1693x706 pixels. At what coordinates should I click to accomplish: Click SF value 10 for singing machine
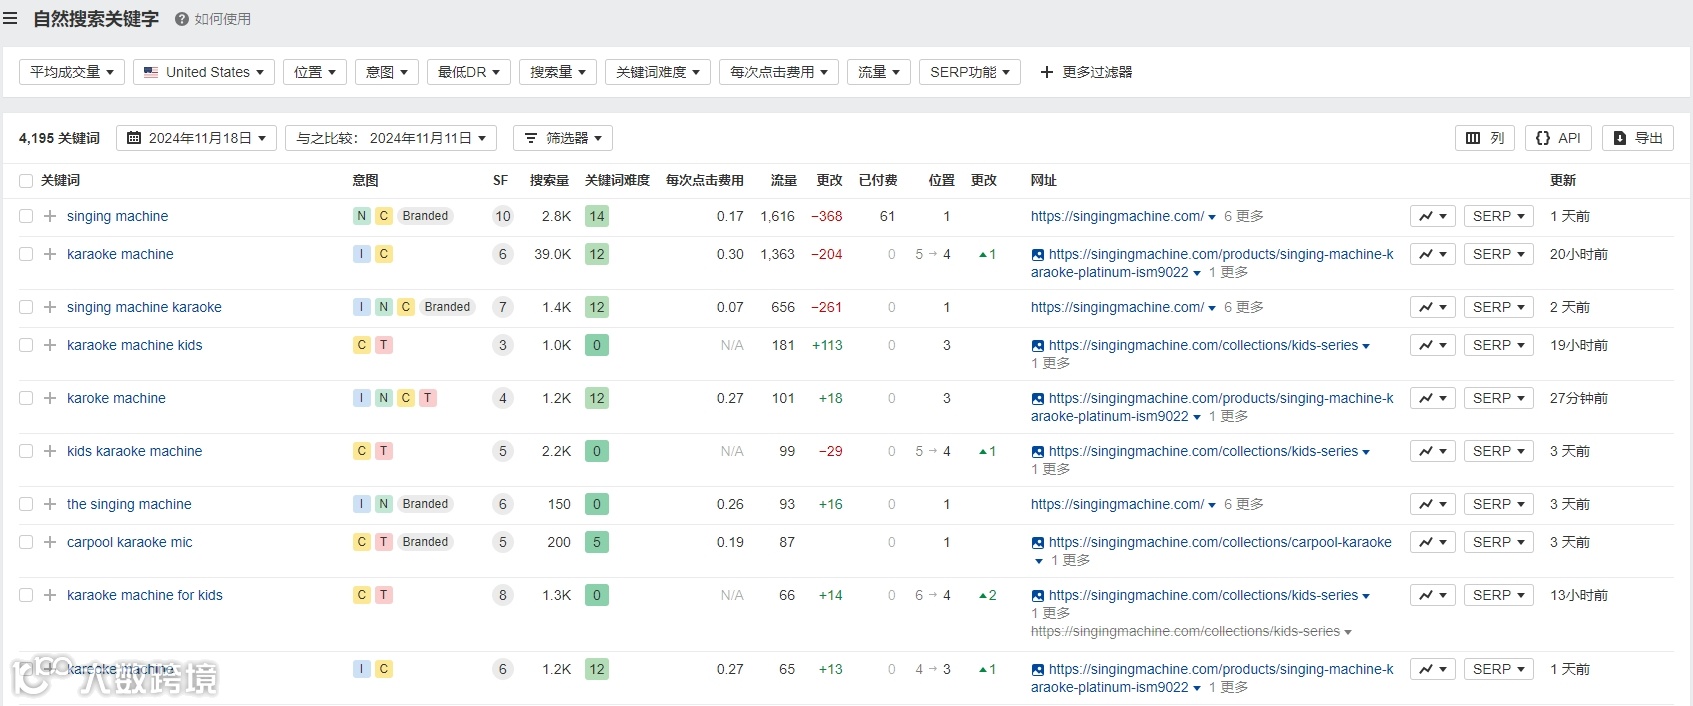point(503,216)
